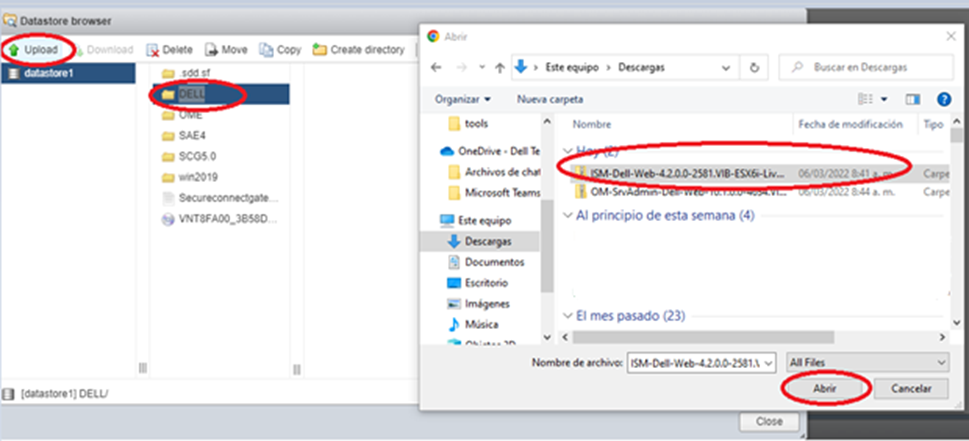This screenshot has height=441, width=969.
Task: Select OneDrive - Dell Te... in the navigation pane
Action: coord(490,151)
